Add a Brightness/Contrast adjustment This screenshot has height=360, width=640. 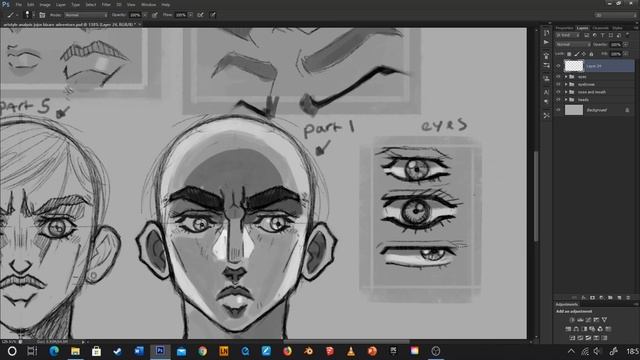tap(572, 320)
